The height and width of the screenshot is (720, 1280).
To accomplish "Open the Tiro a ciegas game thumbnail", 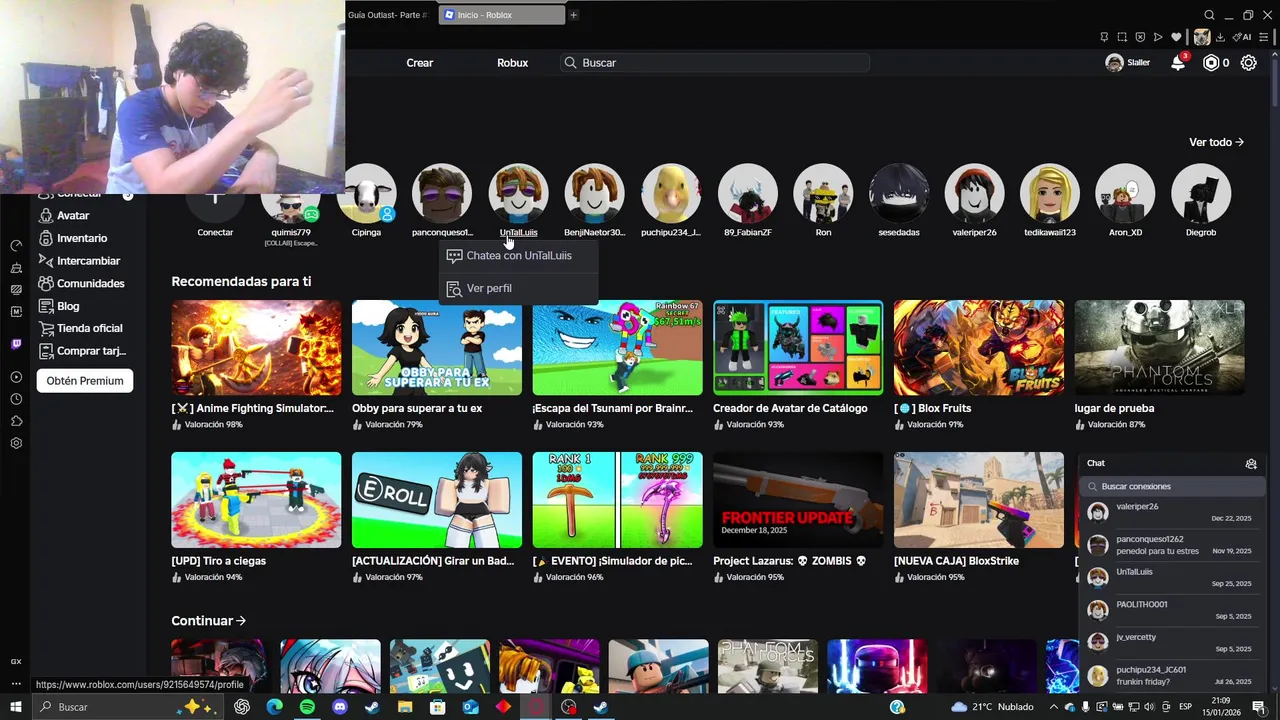I will 256,500.
